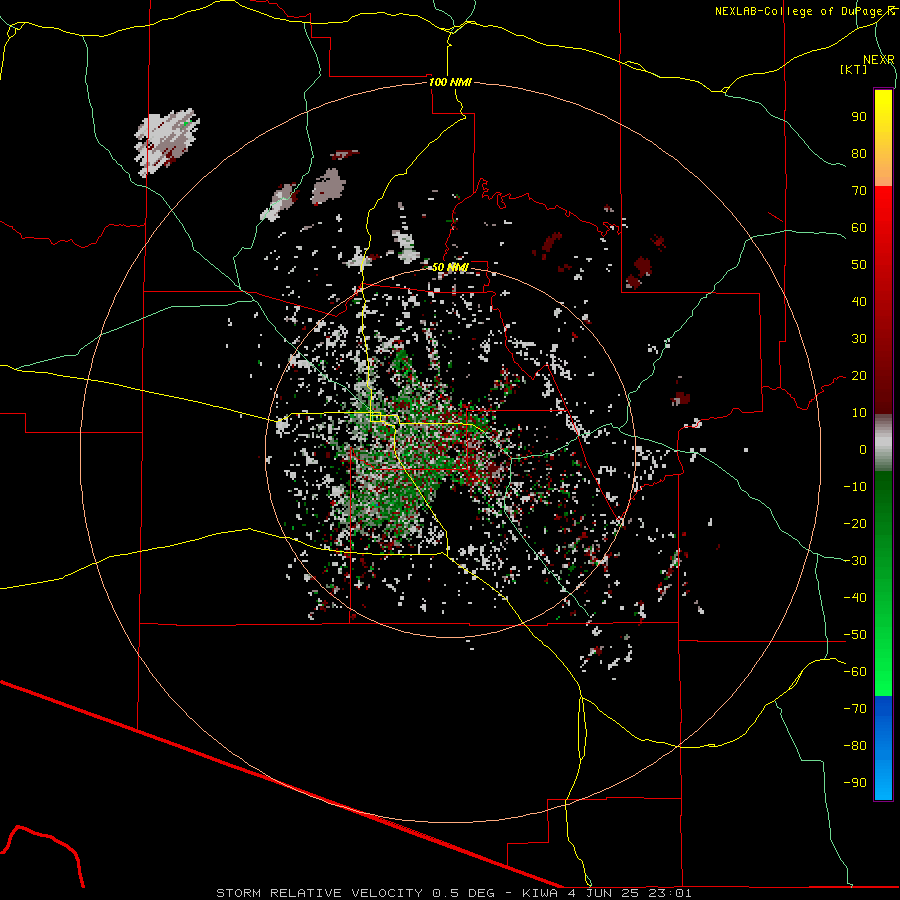Pick the orange segment of velocity color bar
The width and height of the screenshot is (900, 900).
(883, 168)
